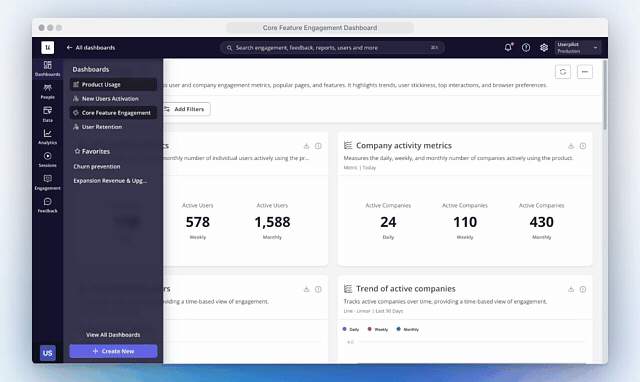Toggle the Monthly series in chart legend
Screen dimensions: 640x382
click(408, 329)
